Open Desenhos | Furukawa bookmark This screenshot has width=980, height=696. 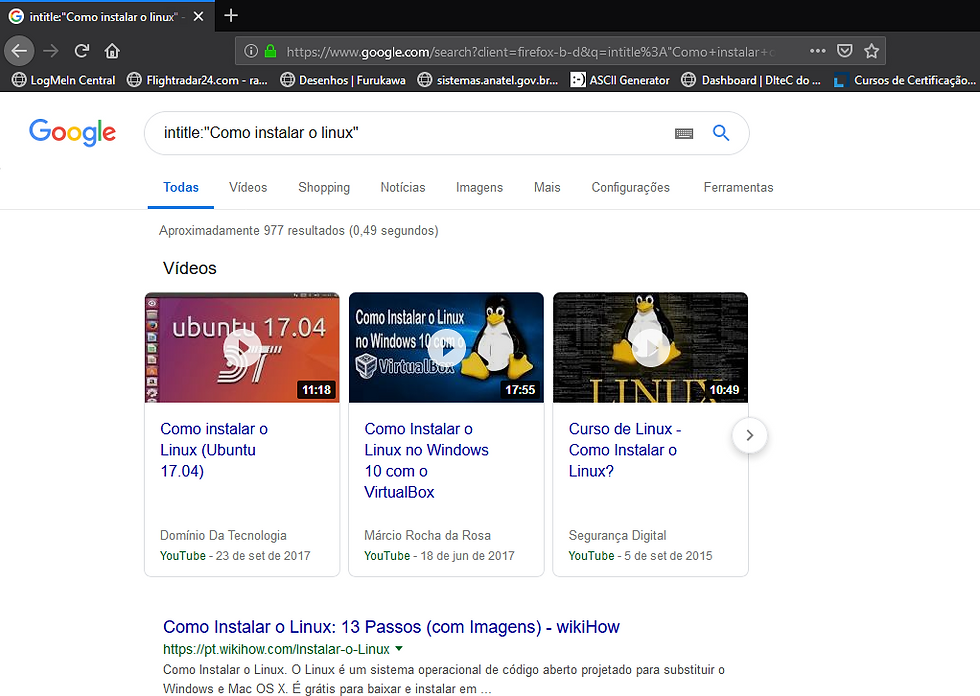tap(342, 80)
